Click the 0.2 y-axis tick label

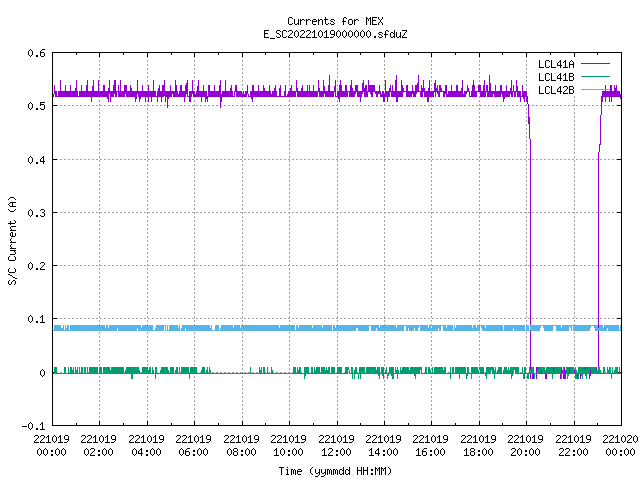tap(36, 266)
